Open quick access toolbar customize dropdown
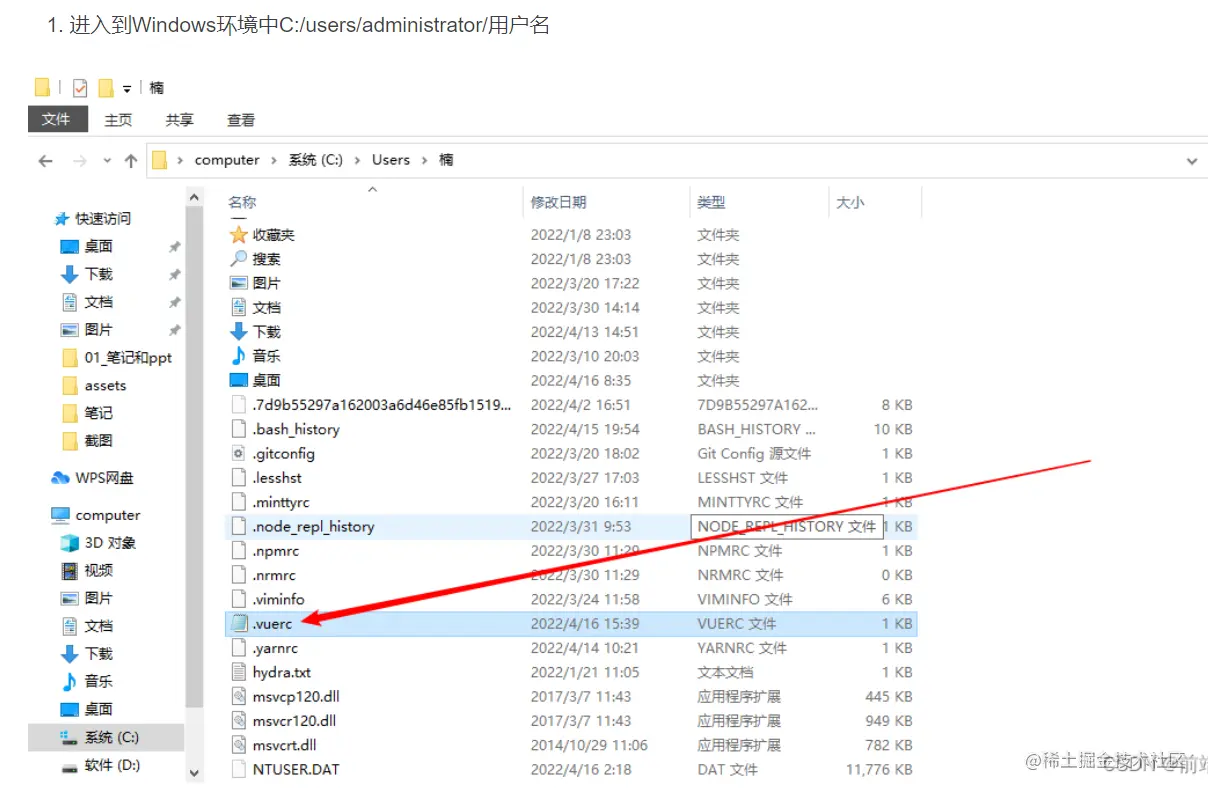 tap(127, 88)
